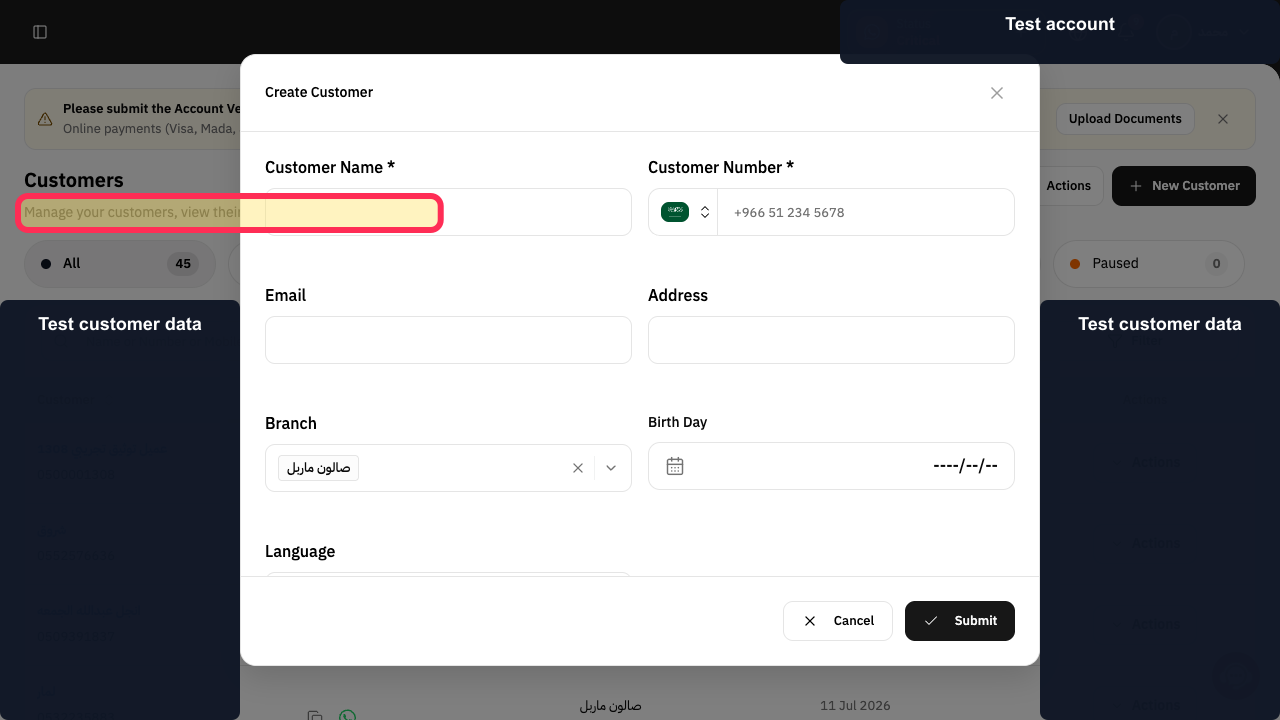Image resolution: width=1280 pixels, height=720 pixels.
Task: Clear the selected branch with X icon
Action: pos(578,468)
